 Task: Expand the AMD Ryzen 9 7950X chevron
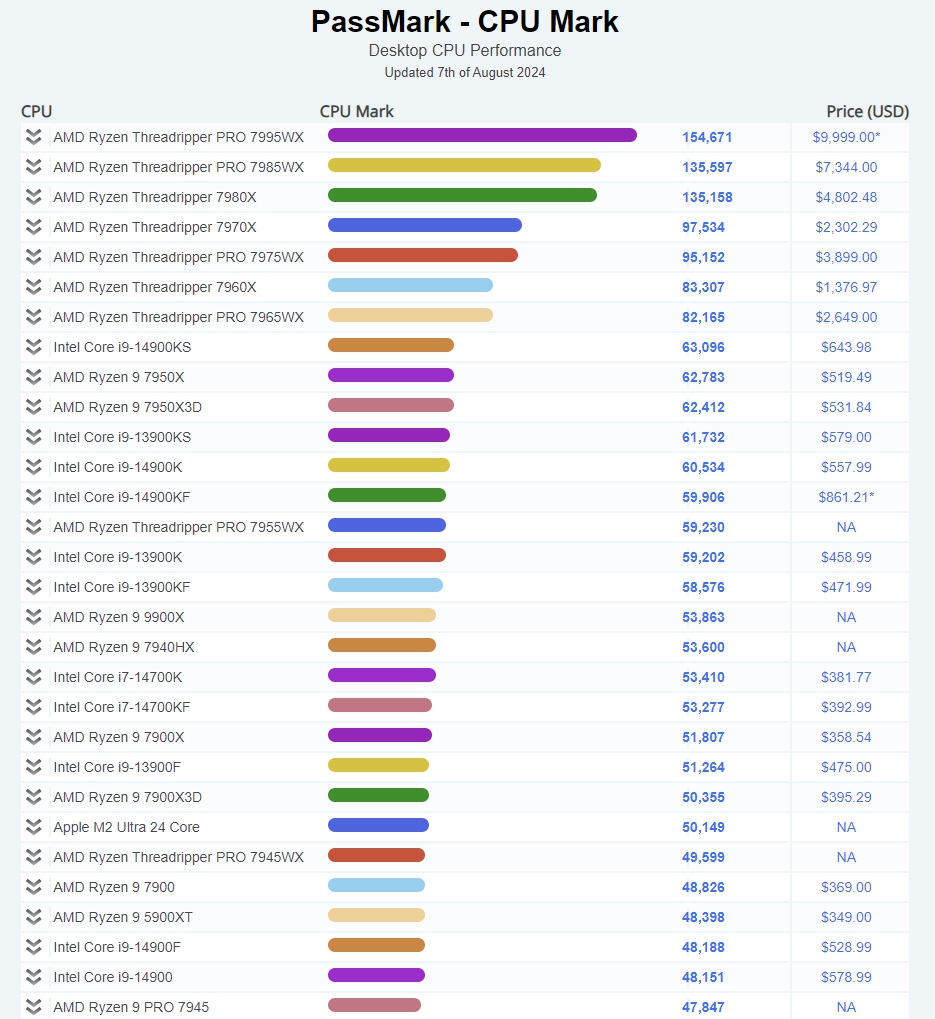pyautogui.click(x=34, y=377)
